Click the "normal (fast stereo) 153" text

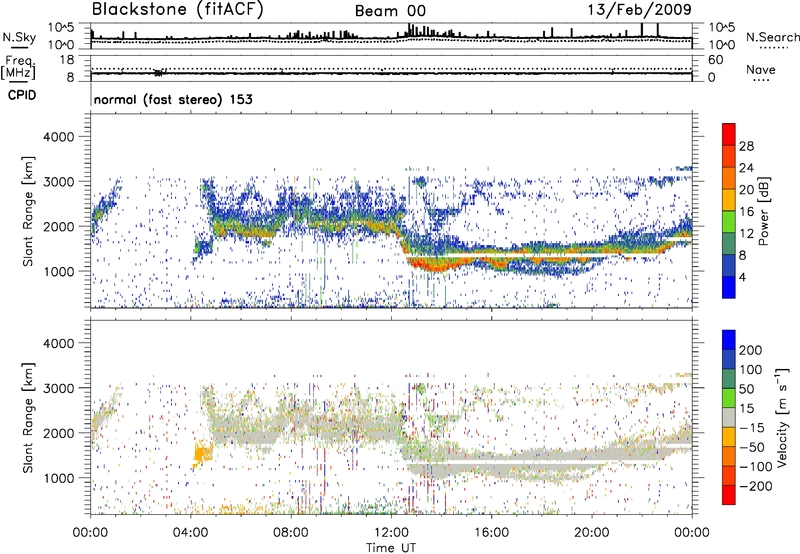[173, 99]
